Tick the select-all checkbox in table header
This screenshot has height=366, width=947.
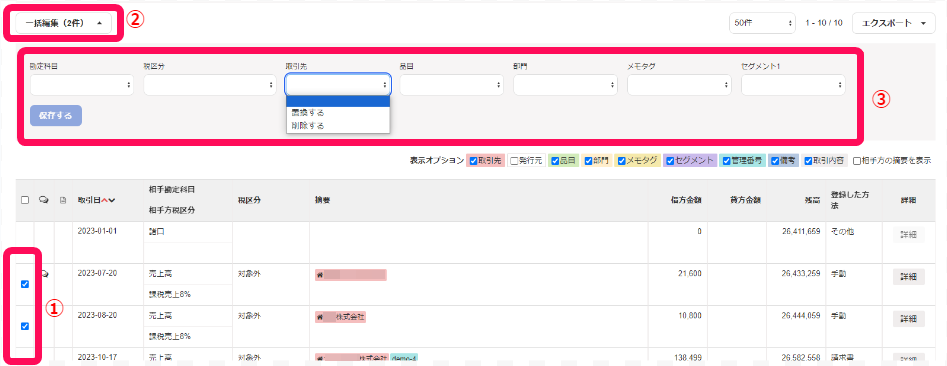click(x=25, y=200)
